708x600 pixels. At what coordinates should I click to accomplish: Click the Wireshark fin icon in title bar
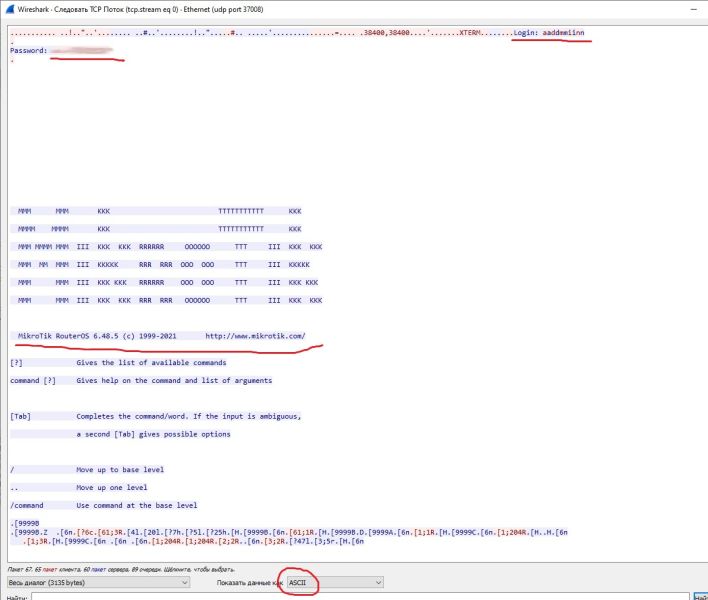tap(10, 9)
